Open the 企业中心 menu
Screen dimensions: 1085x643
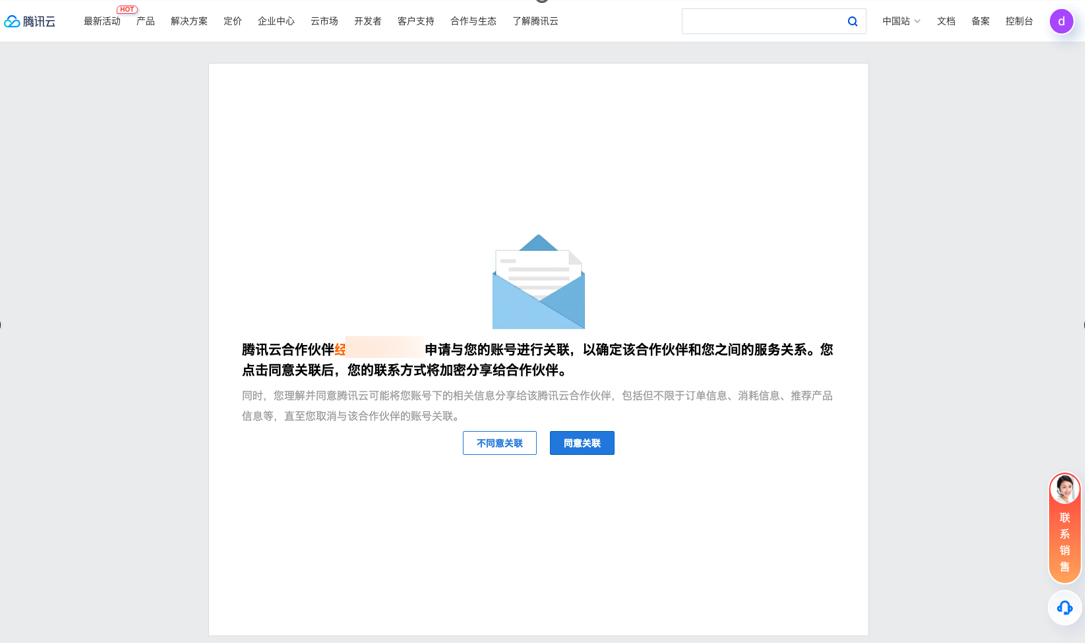tap(276, 21)
